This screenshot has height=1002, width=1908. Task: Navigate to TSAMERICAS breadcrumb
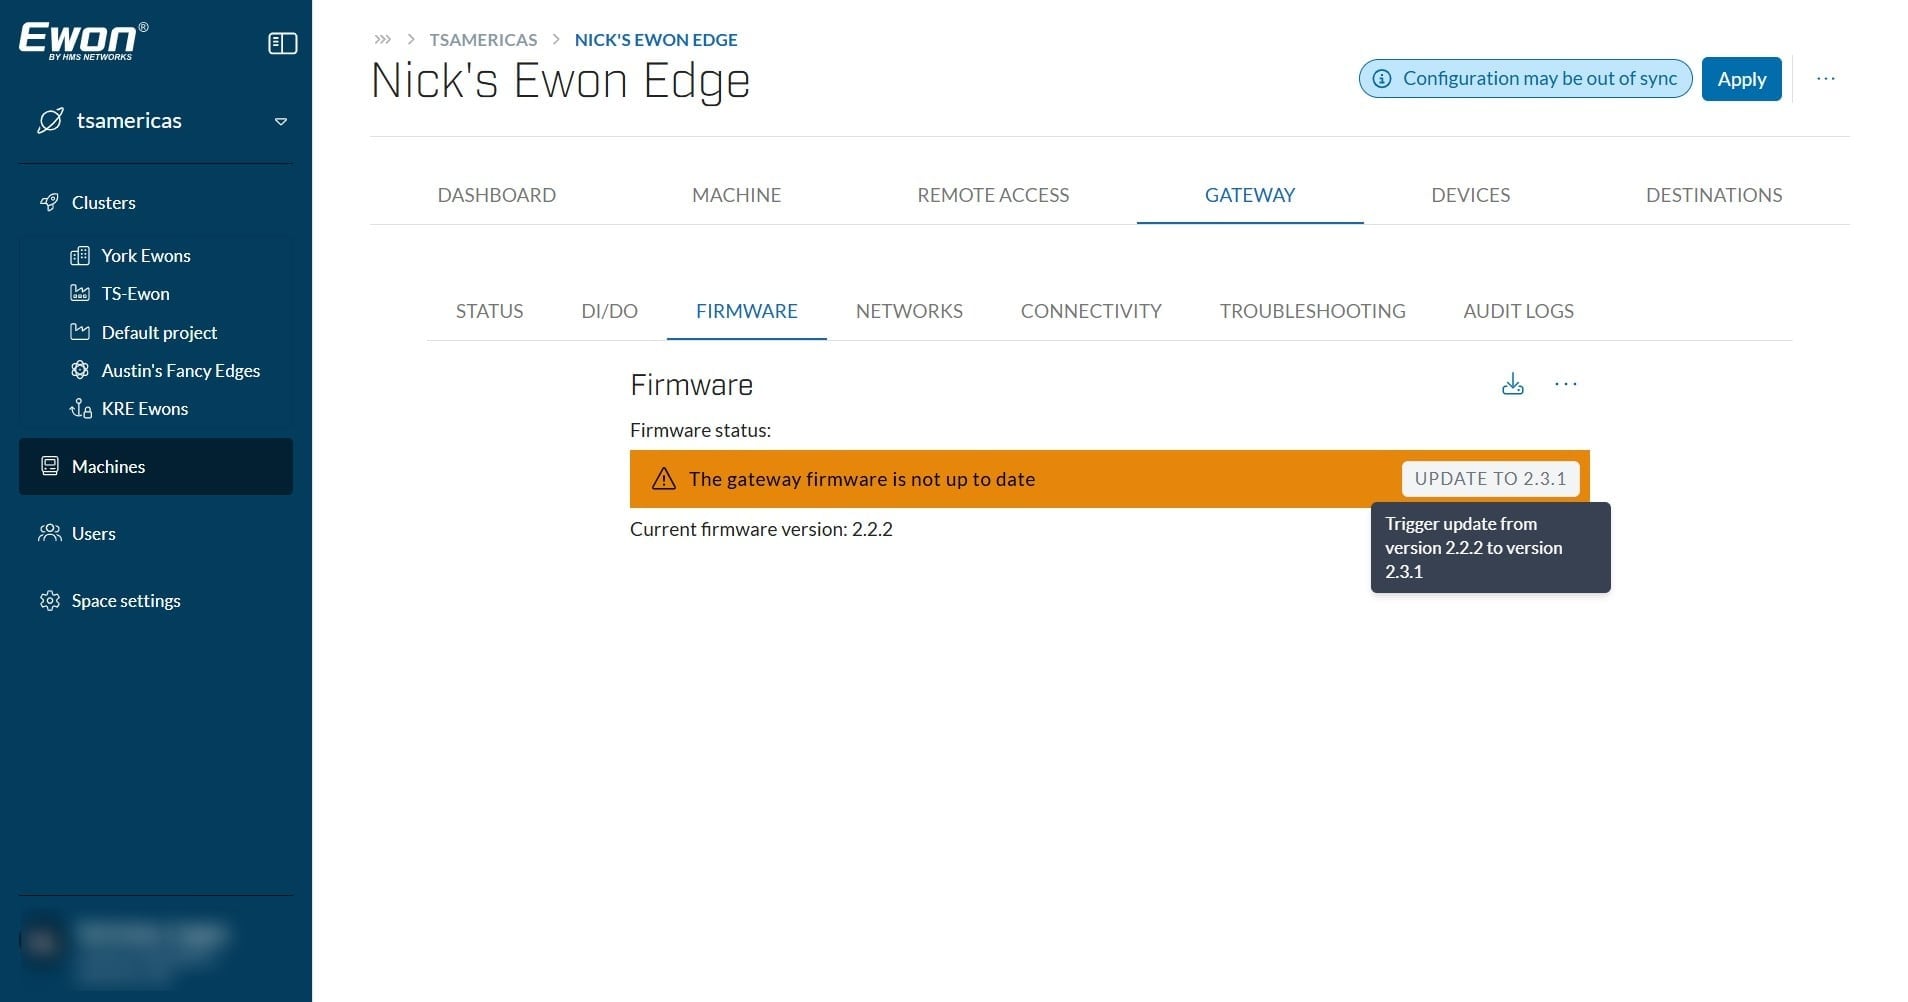coord(483,40)
